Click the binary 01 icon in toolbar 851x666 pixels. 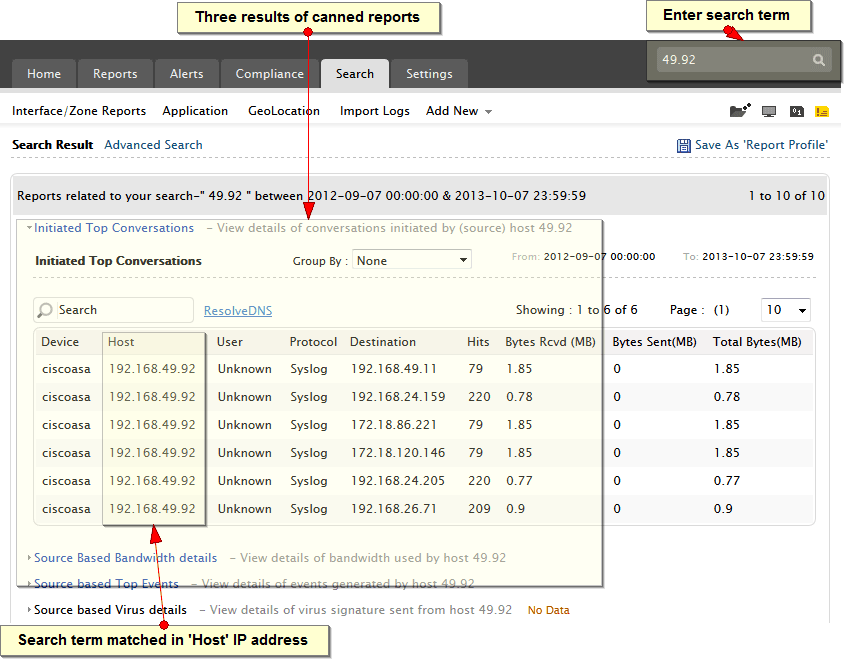point(797,112)
